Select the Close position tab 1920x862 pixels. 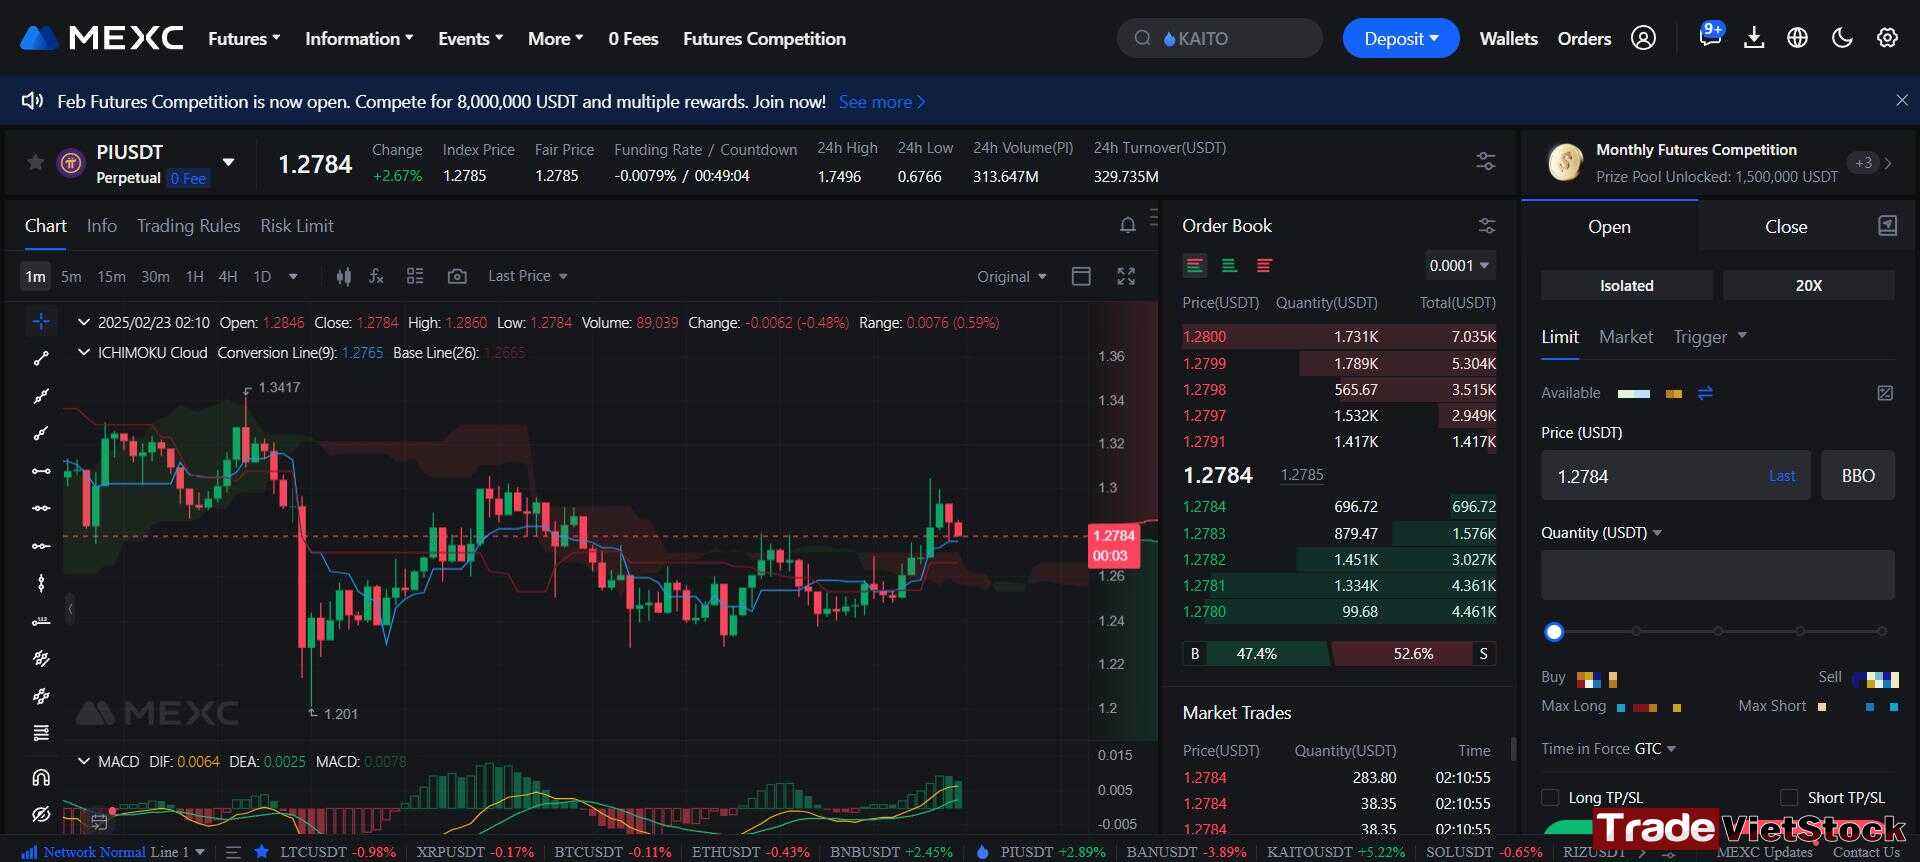1785,226
